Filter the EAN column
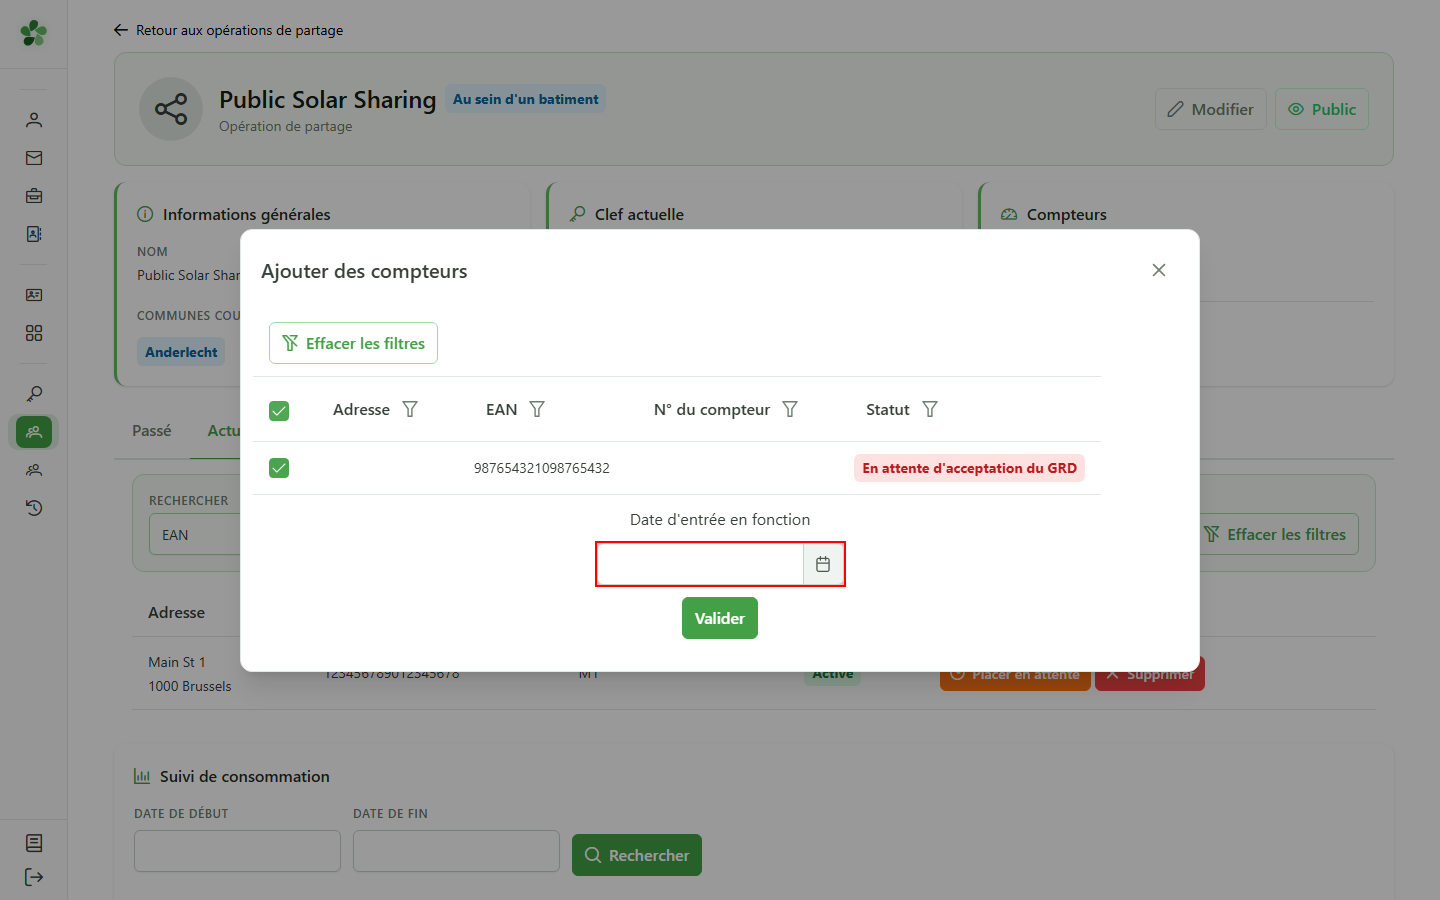The height and width of the screenshot is (900, 1440). tap(537, 409)
